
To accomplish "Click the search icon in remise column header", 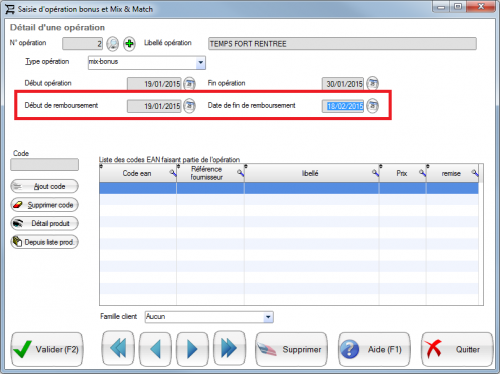I will 475,173.
